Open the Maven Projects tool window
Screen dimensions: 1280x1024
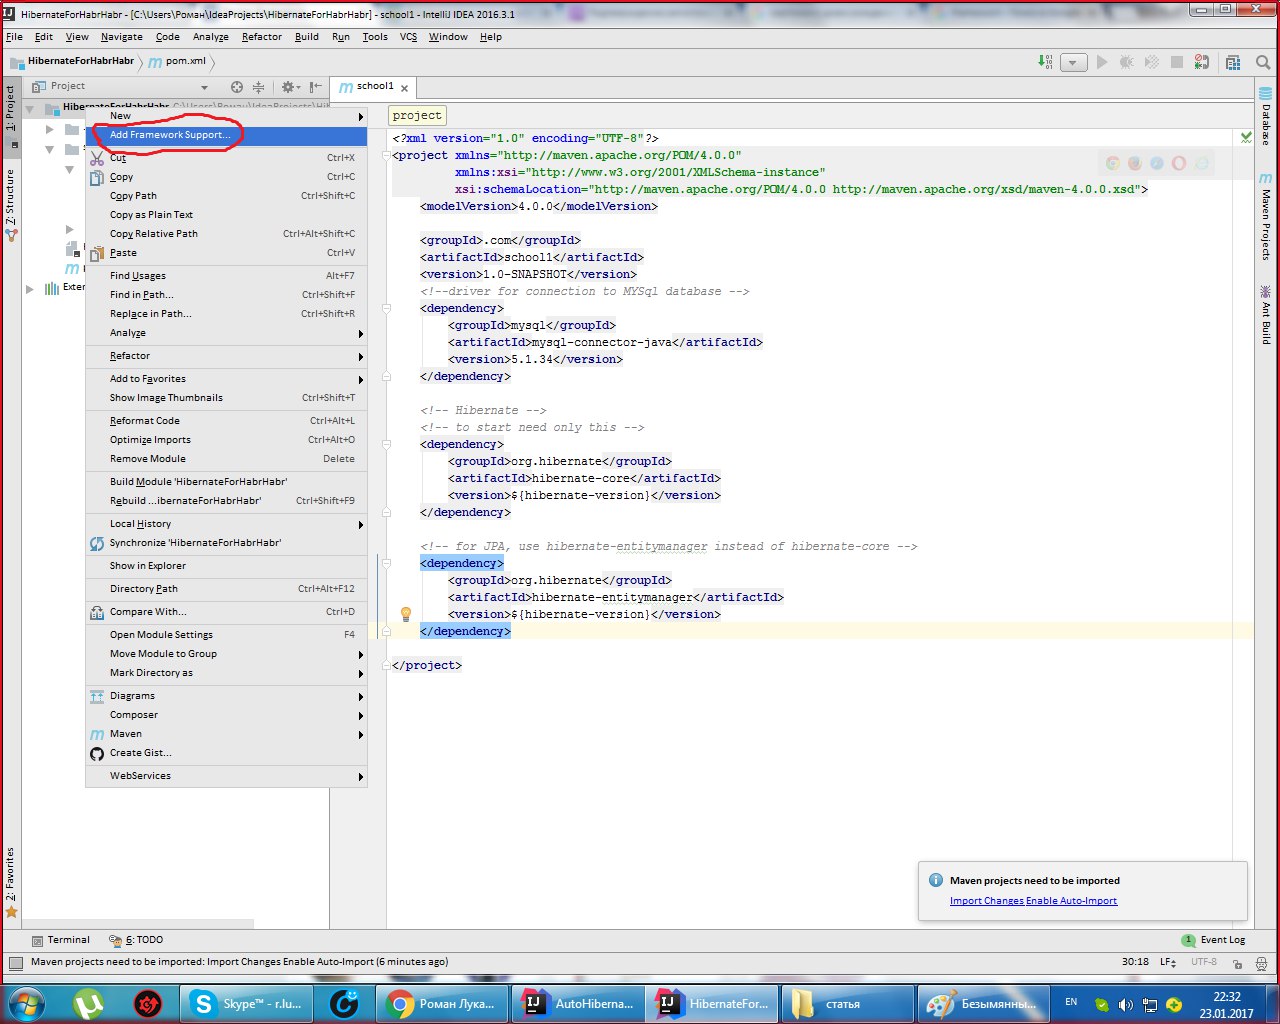1266,218
